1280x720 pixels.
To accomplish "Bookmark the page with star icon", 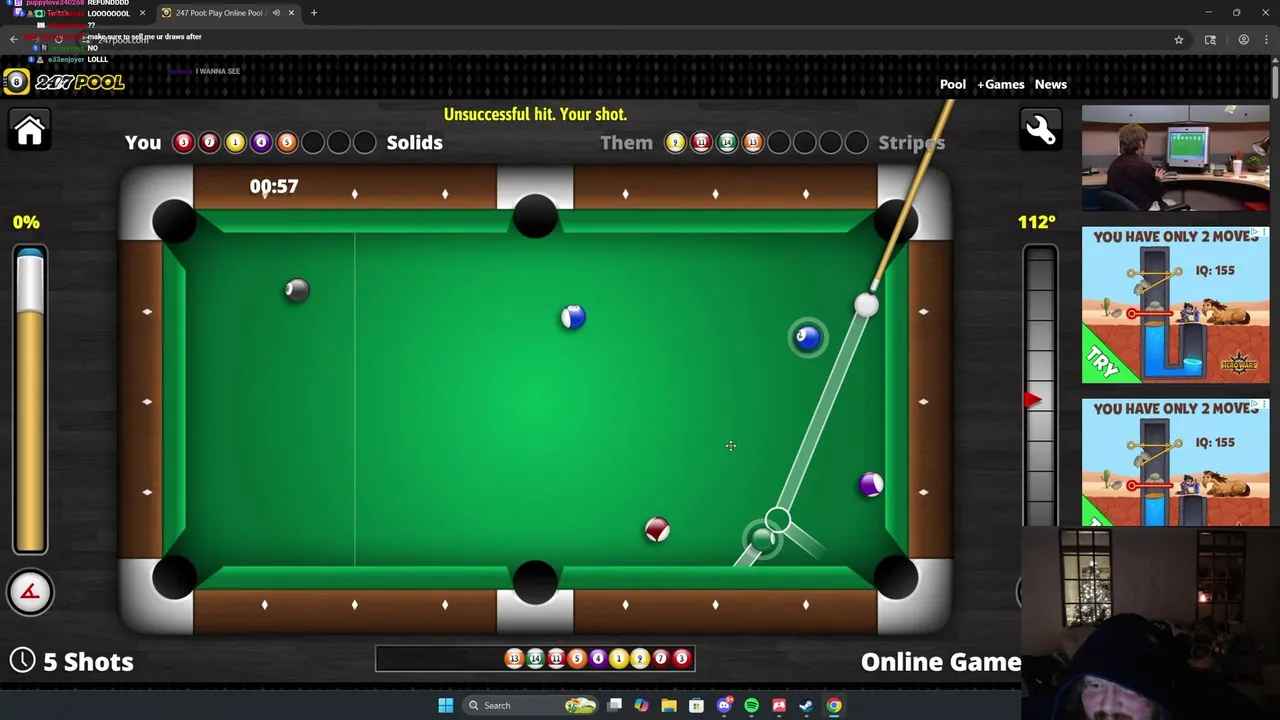I will (1179, 40).
